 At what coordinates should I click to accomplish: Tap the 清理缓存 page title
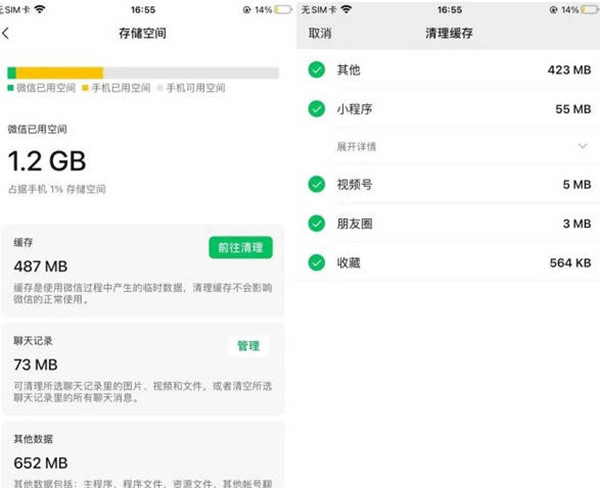pyautogui.click(x=449, y=33)
